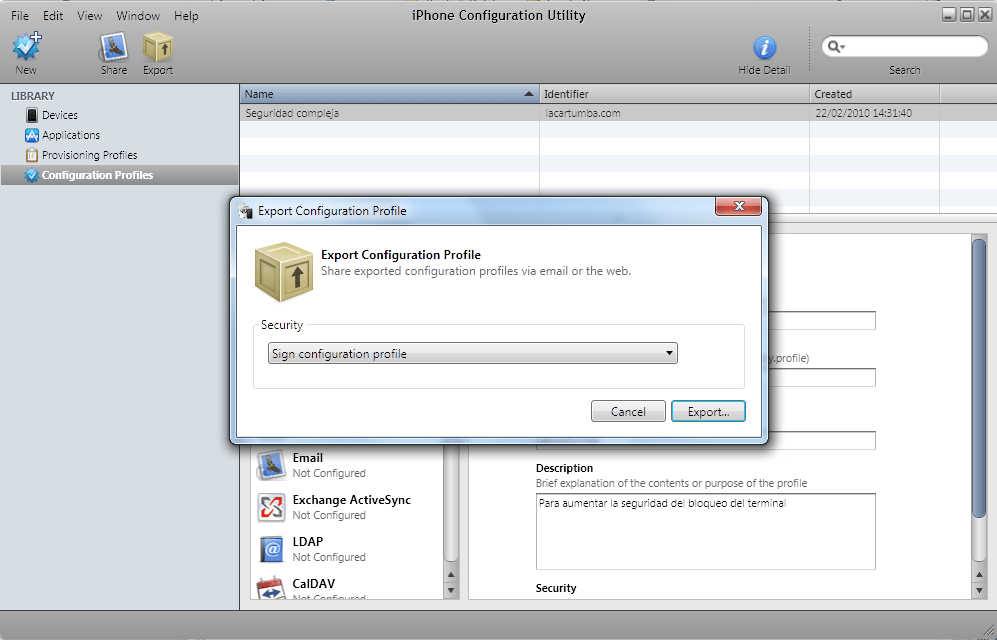Click the search magnifier icon
Viewport: 997px width, 640px height.
click(x=833, y=46)
